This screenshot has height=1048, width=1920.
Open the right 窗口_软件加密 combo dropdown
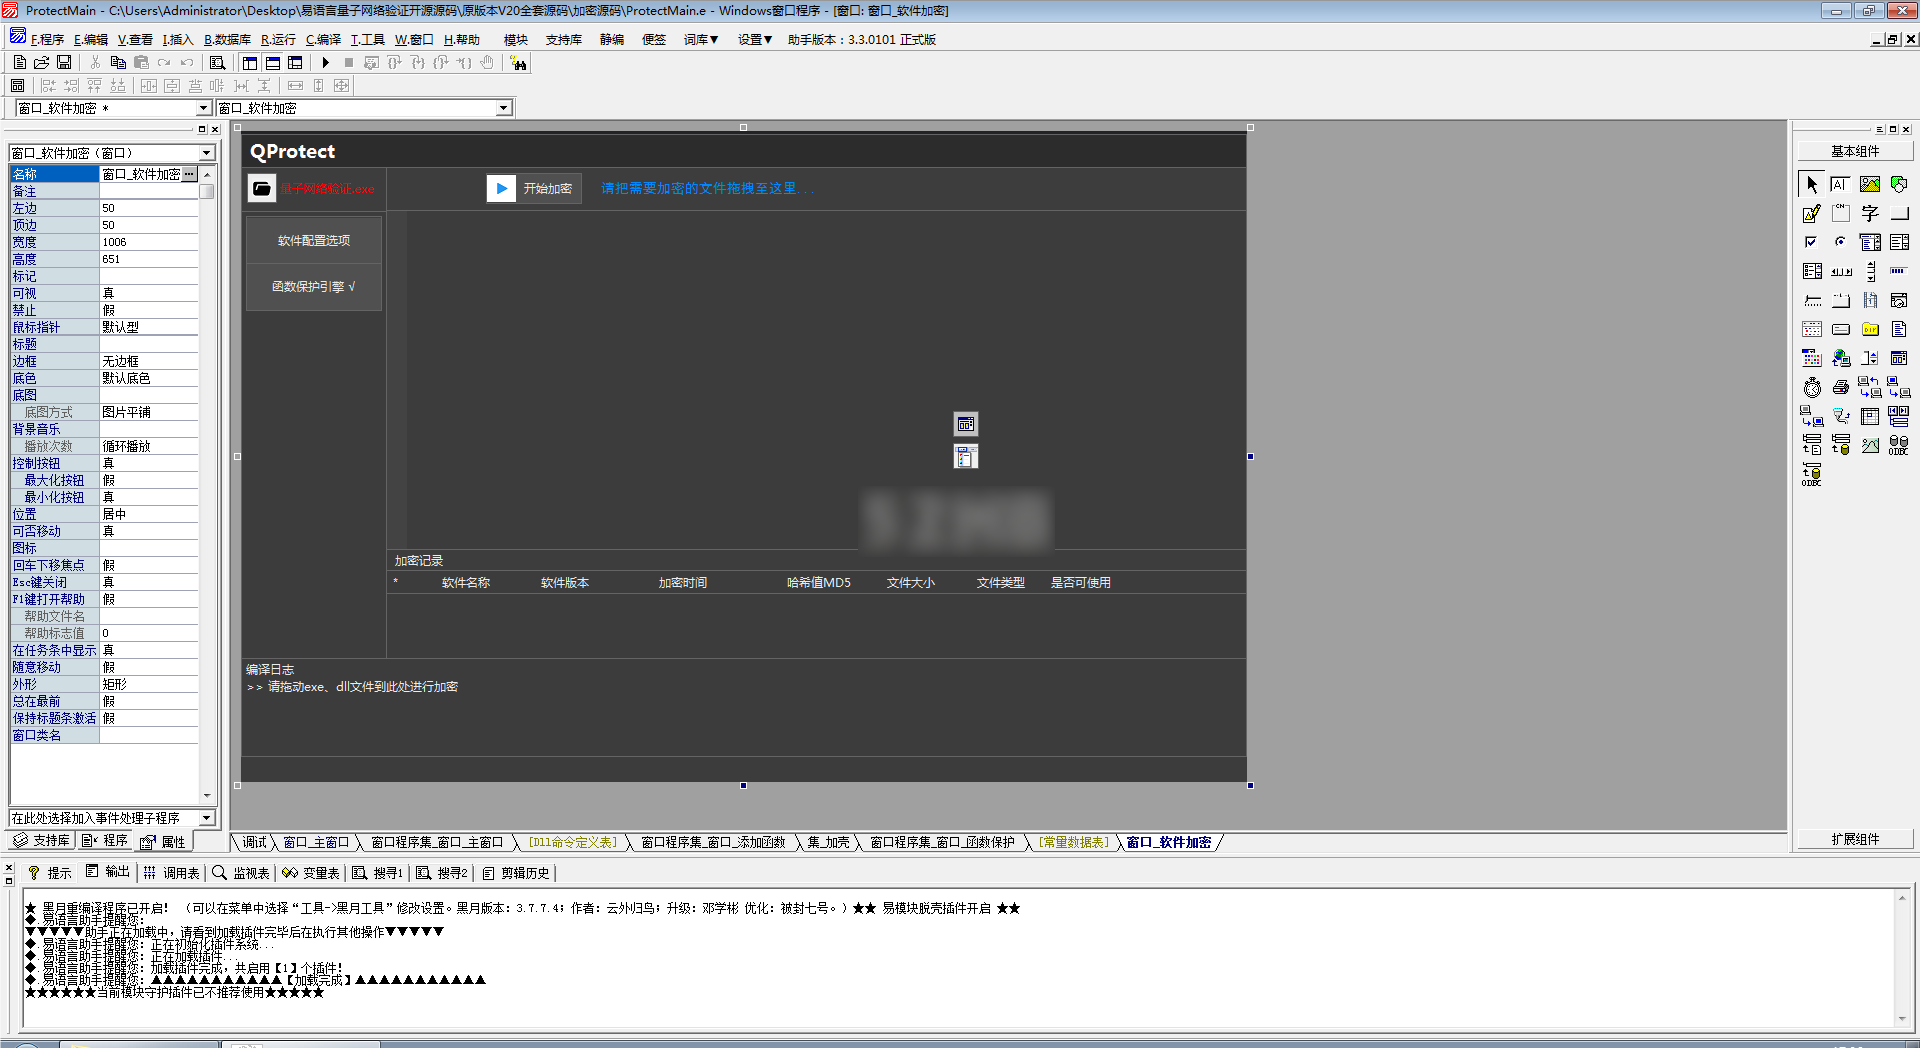pos(504,108)
